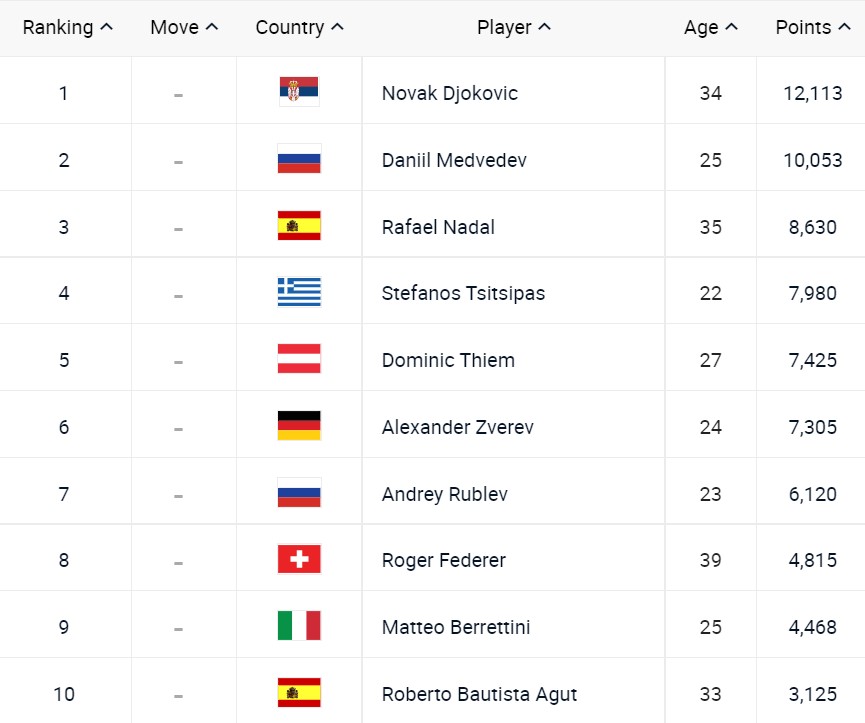Click the German flag for Alexander Zverev
This screenshot has height=723, width=865.
(x=299, y=426)
